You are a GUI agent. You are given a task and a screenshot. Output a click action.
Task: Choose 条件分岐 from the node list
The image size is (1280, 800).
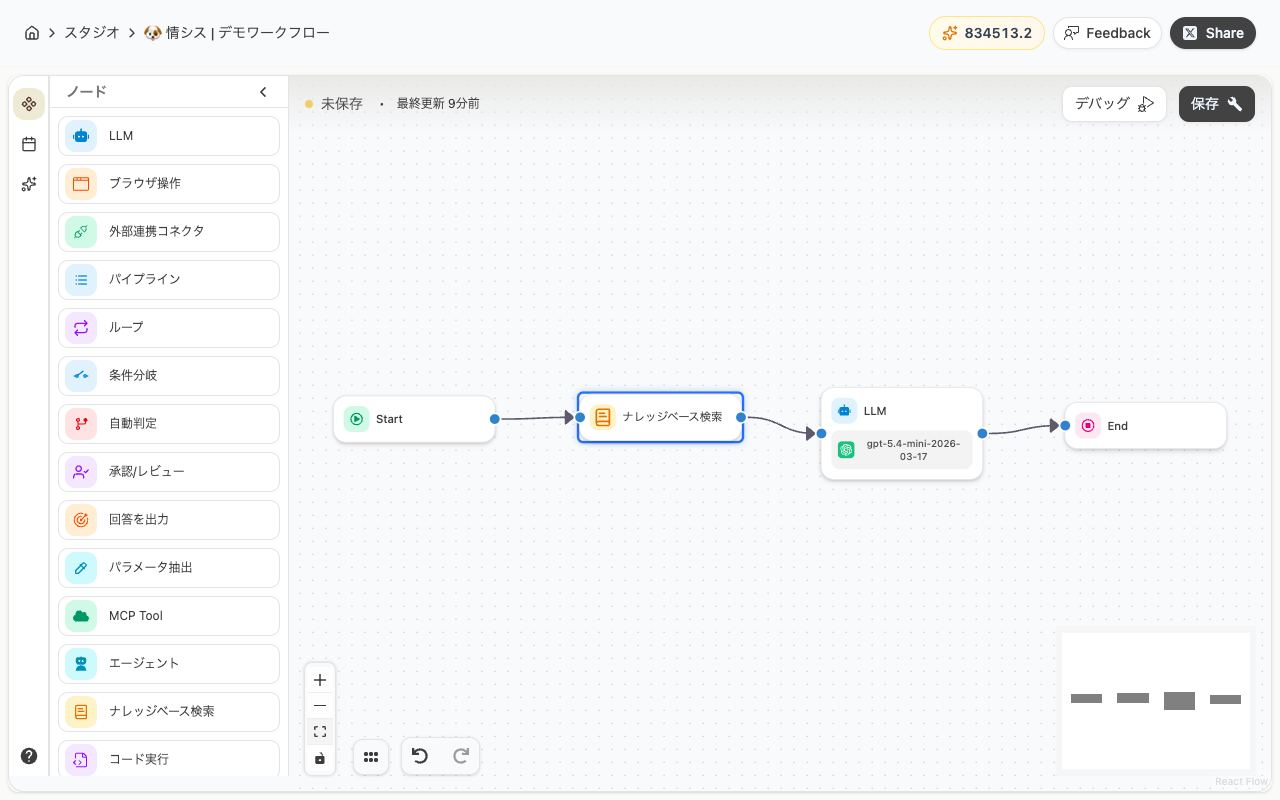pyautogui.click(x=168, y=376)
